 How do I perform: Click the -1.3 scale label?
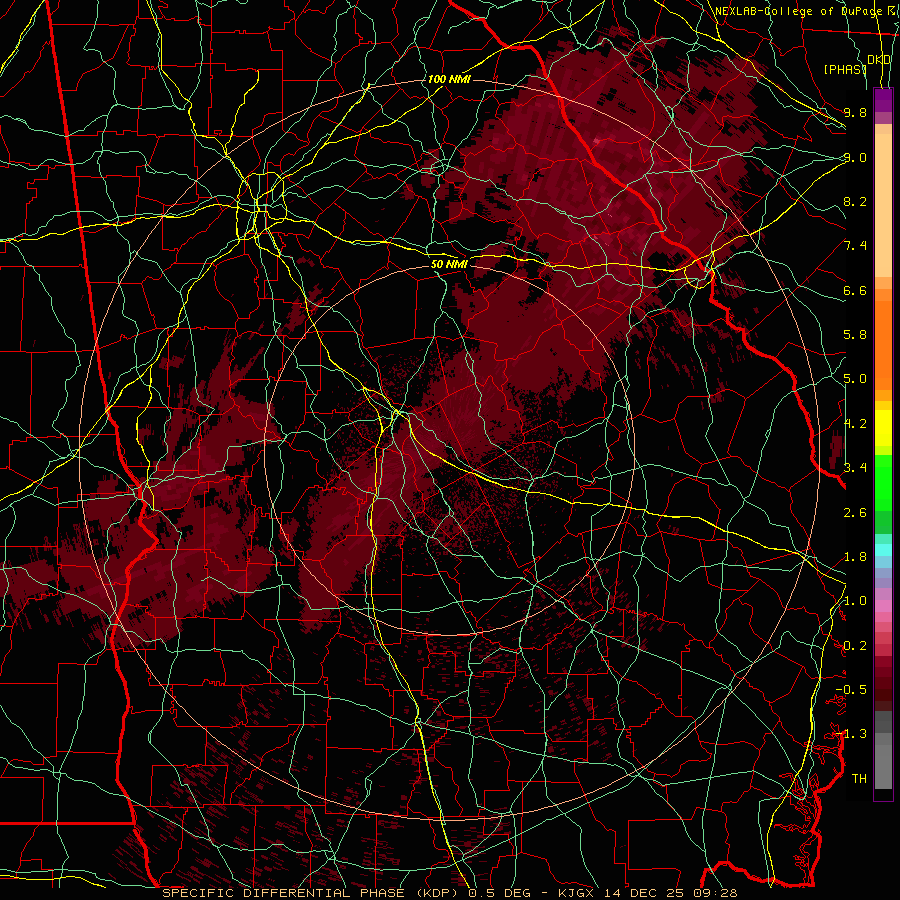[x=851, y=734]
